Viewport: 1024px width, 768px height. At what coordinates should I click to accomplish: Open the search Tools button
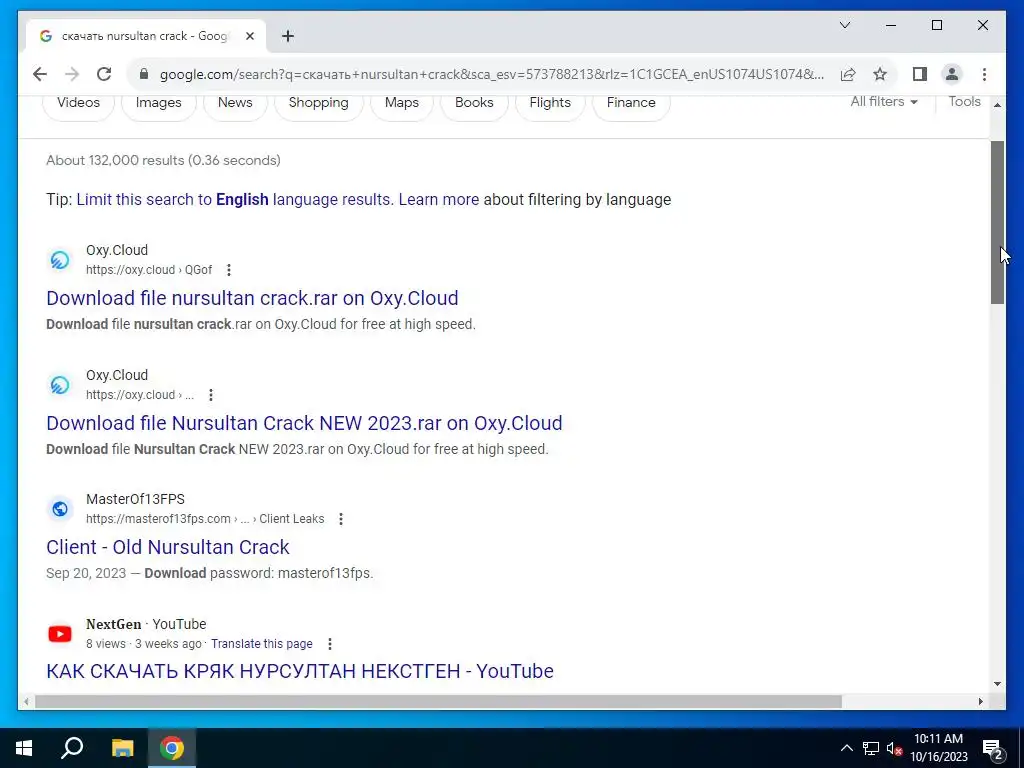[x=964, y=102]
